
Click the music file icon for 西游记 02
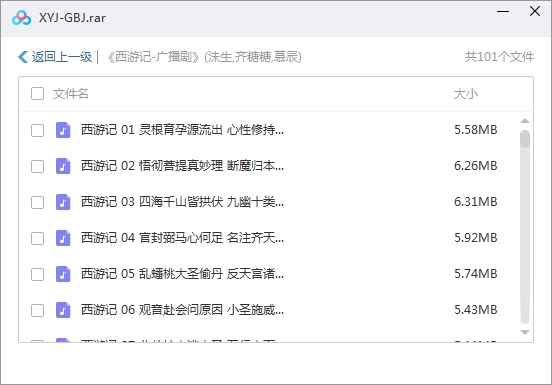(x=63, y=166)
